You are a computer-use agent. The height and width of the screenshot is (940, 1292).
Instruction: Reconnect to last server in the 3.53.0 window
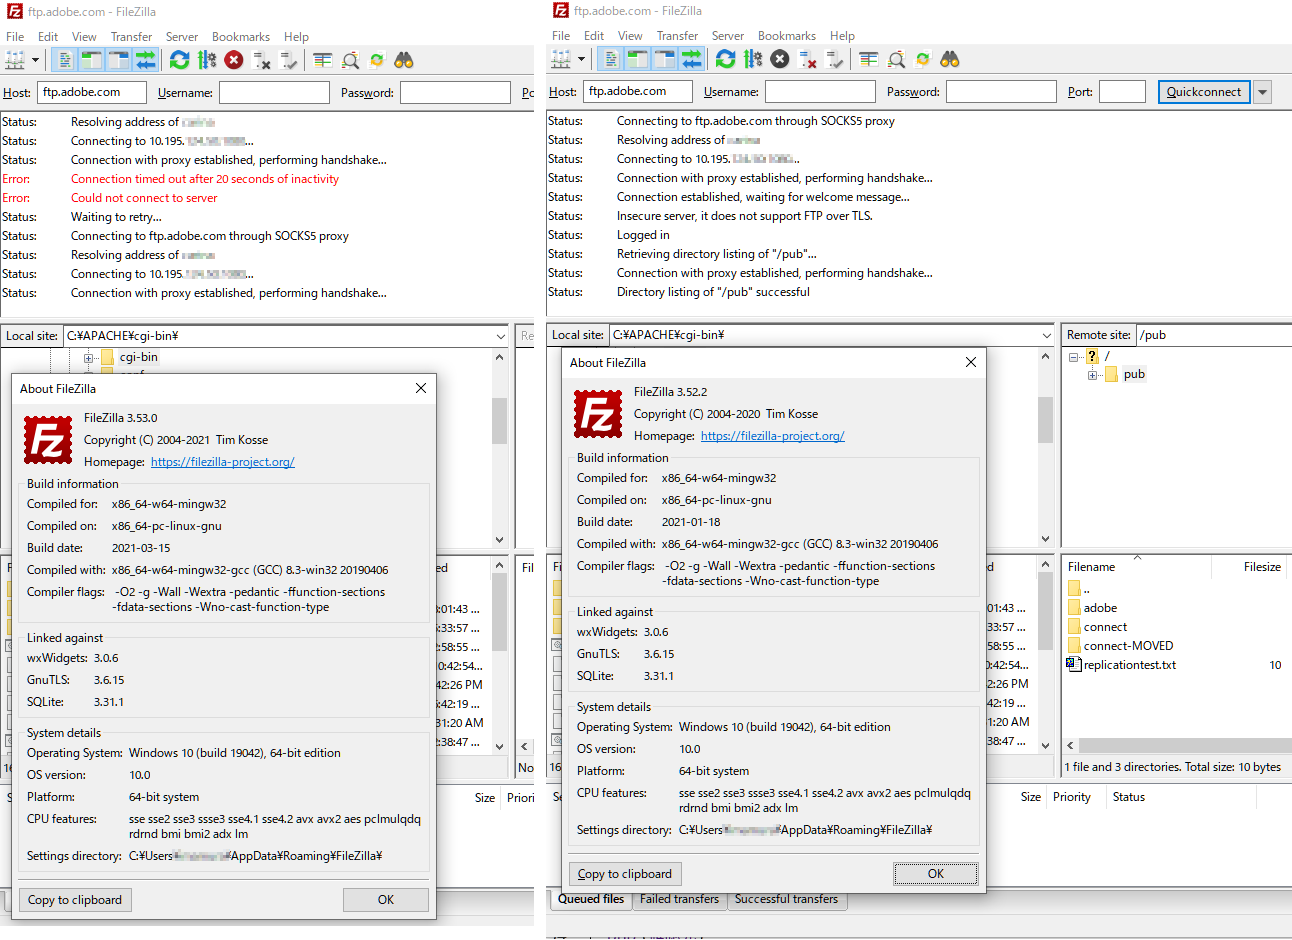click(x=289, y=60)
